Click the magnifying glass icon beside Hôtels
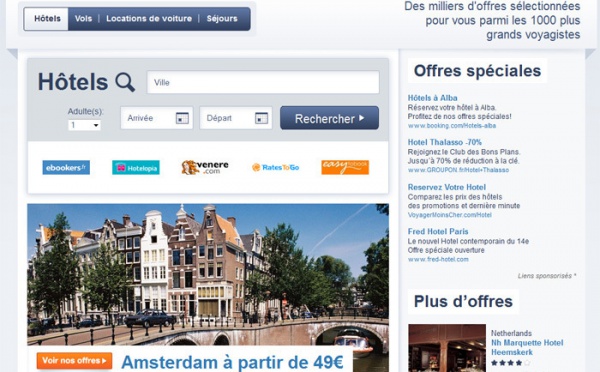 125,82
